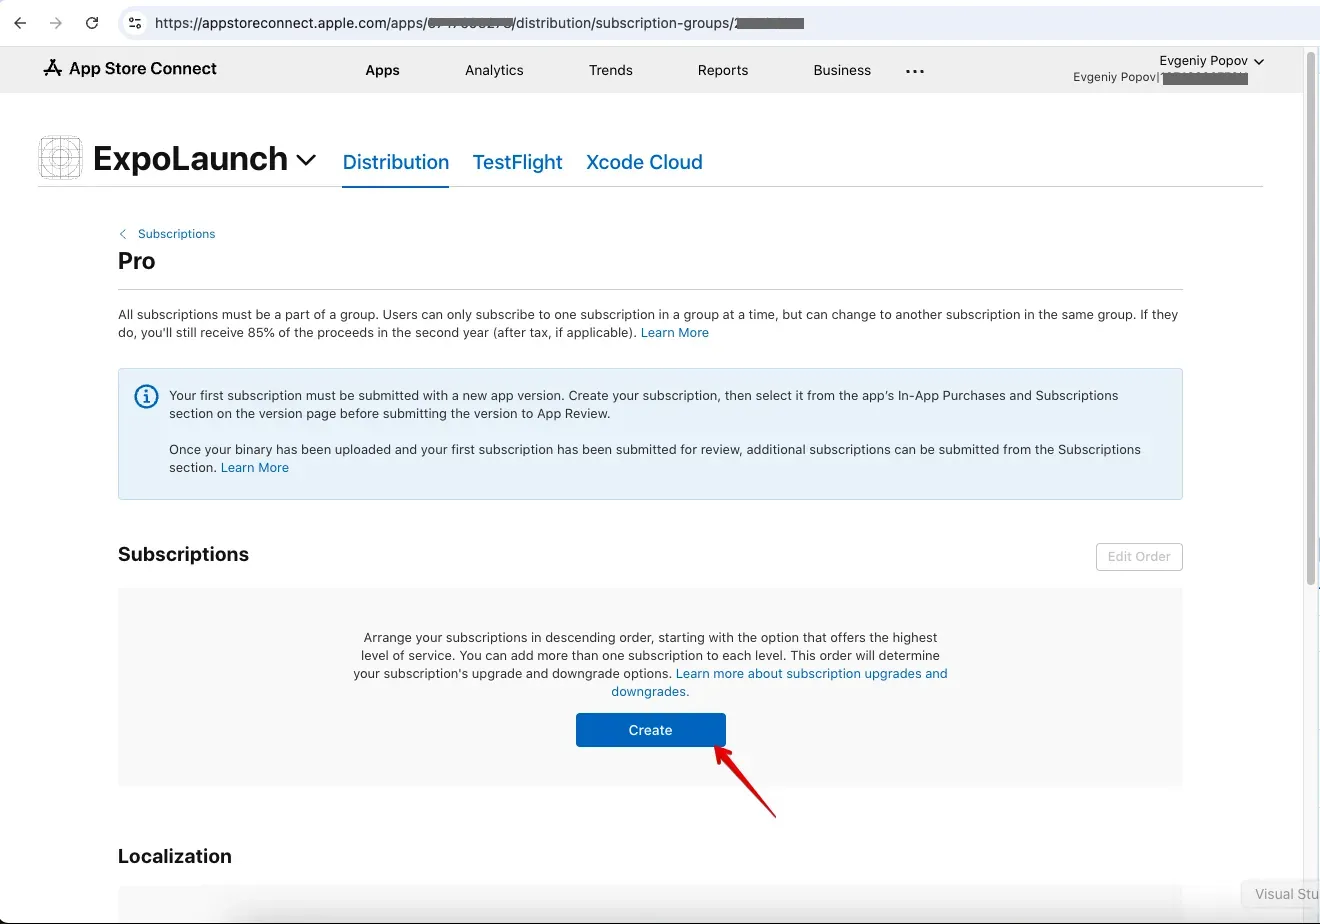Click the Pro group title

[x=137, y=261]
